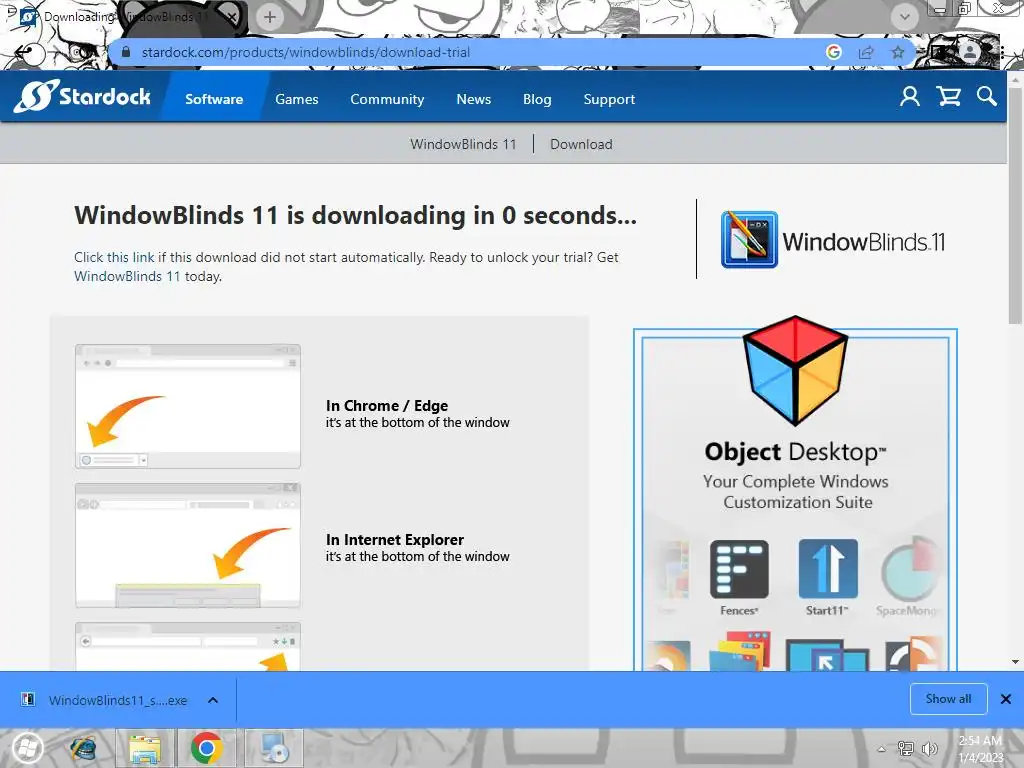Click the Stardock logo
1024x768 pixels.
pyautogui.click(x=82, y=97)
